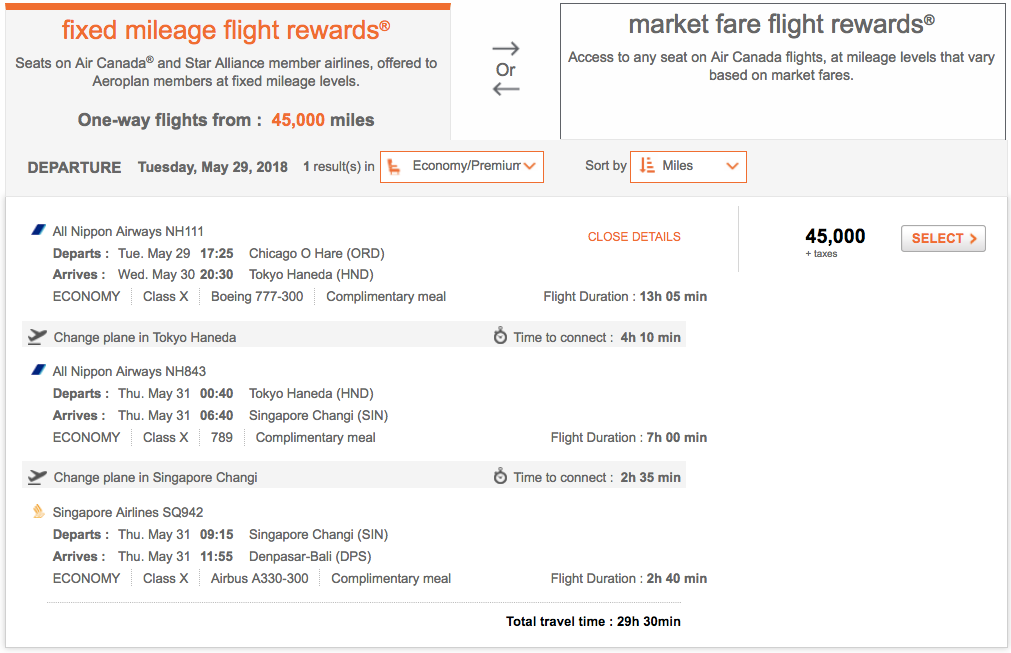
Task: Click the Singapore Airlines SQ942 flight title
Action: tap(128, 513)
